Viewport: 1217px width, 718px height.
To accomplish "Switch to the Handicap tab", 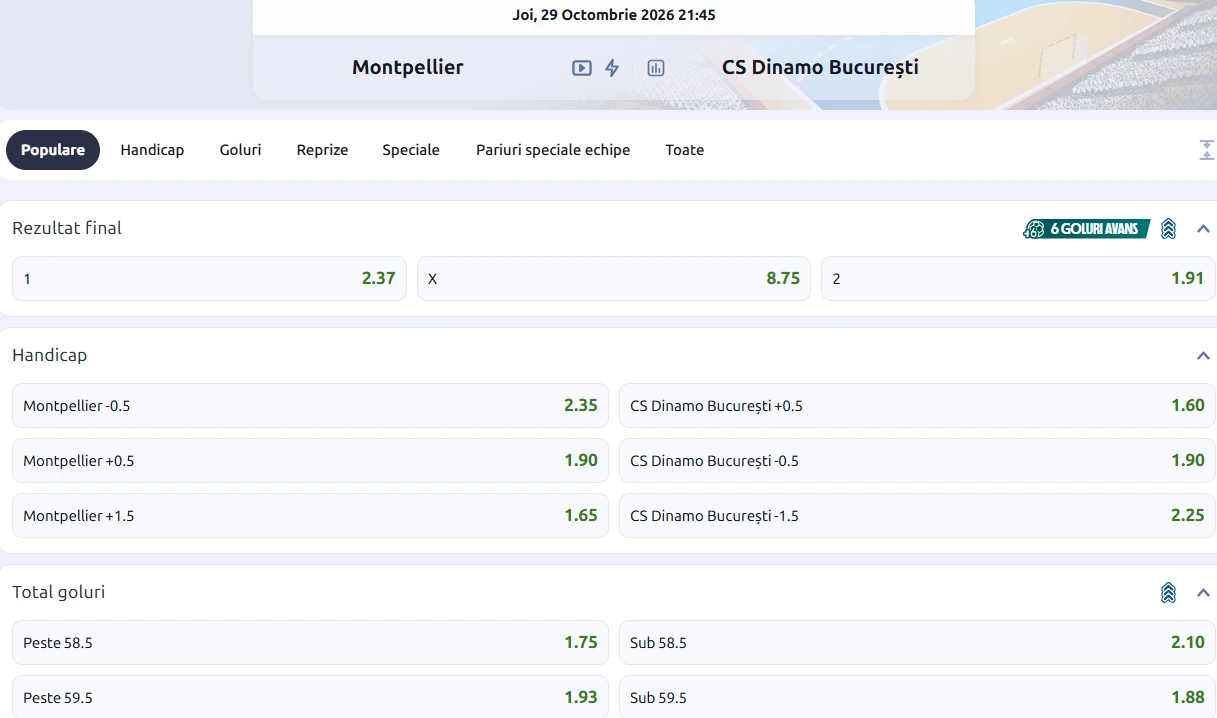I will click(x=152, y=150).
